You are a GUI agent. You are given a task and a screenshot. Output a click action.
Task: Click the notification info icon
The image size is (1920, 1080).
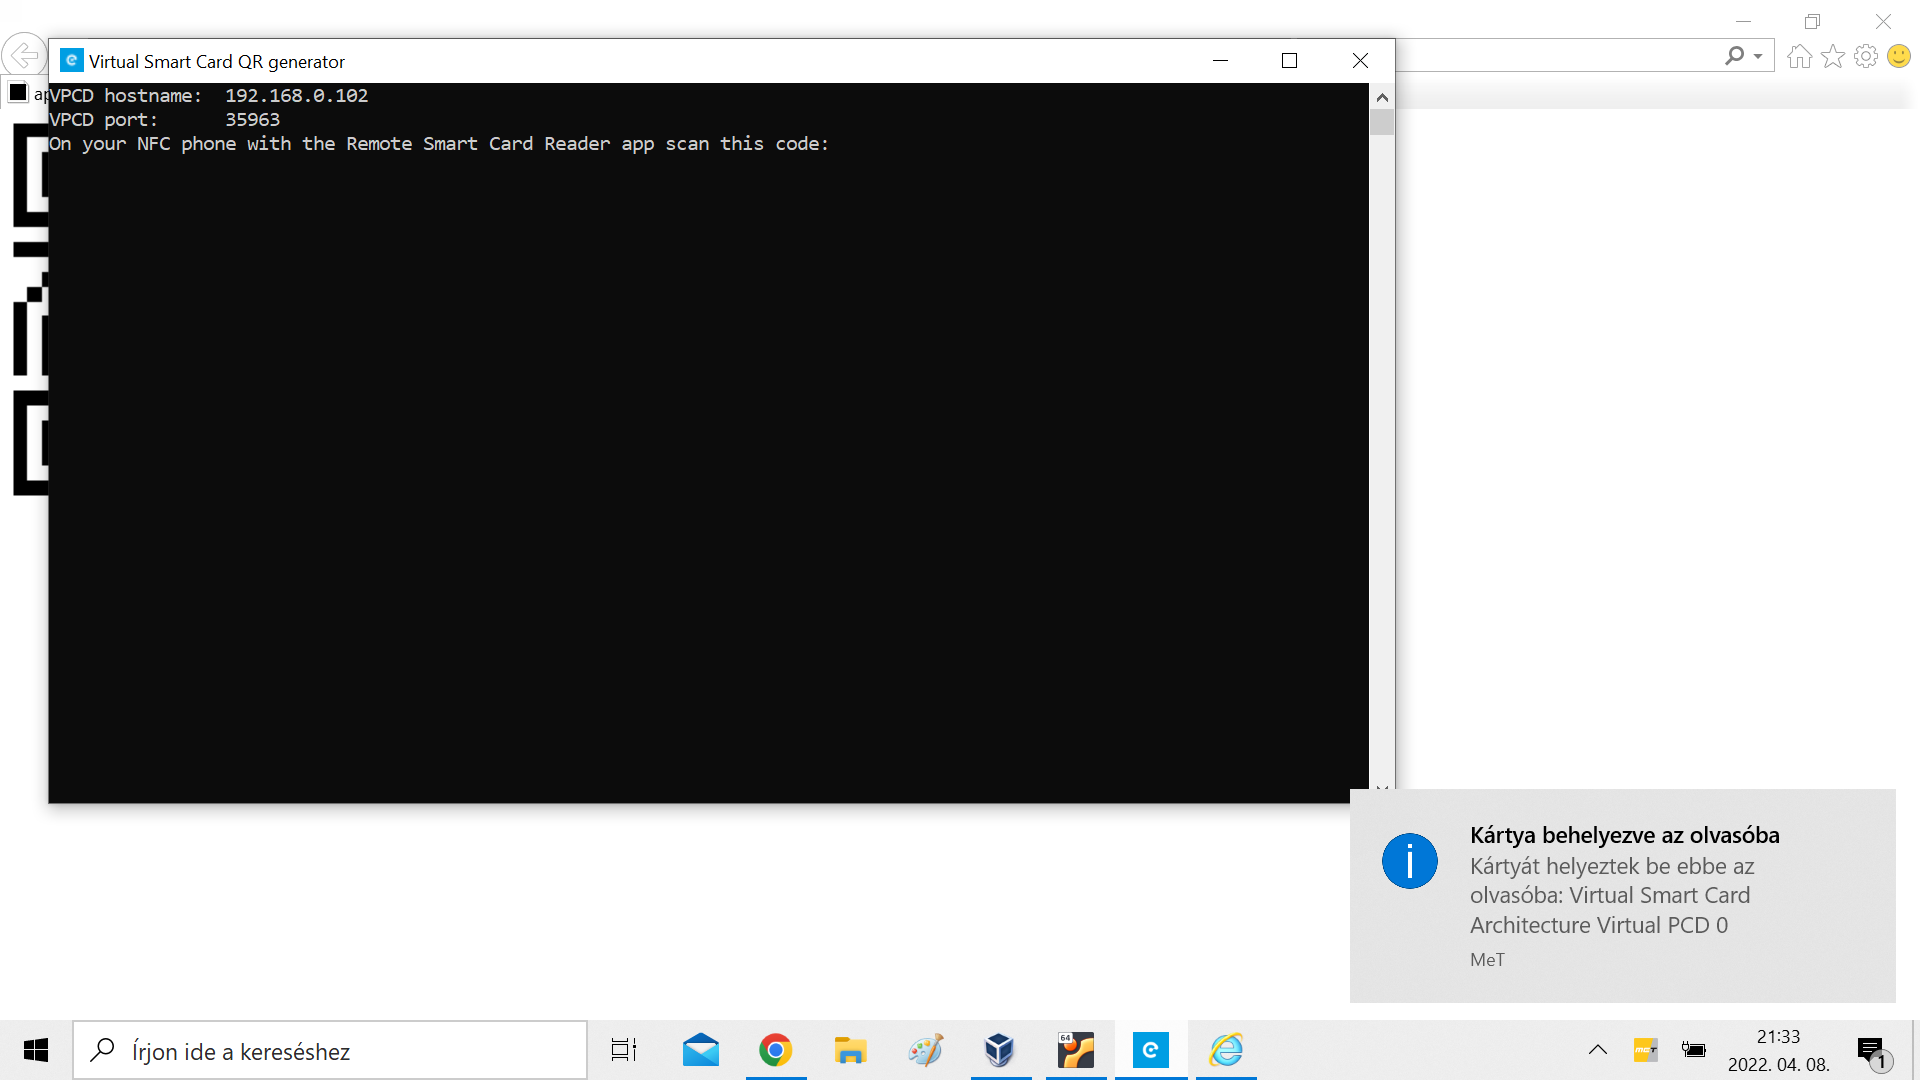click(1410, 861)
